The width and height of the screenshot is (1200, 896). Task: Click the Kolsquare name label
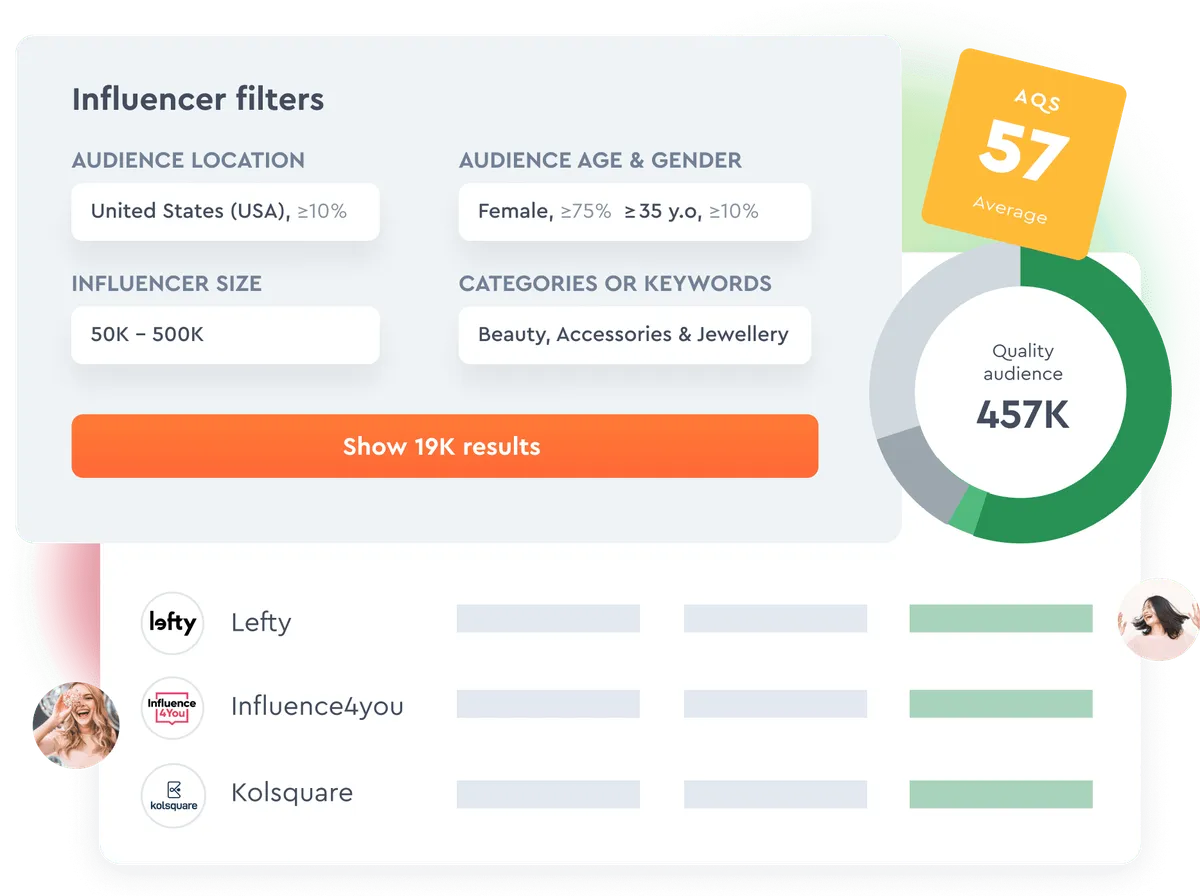coord(292,793)
